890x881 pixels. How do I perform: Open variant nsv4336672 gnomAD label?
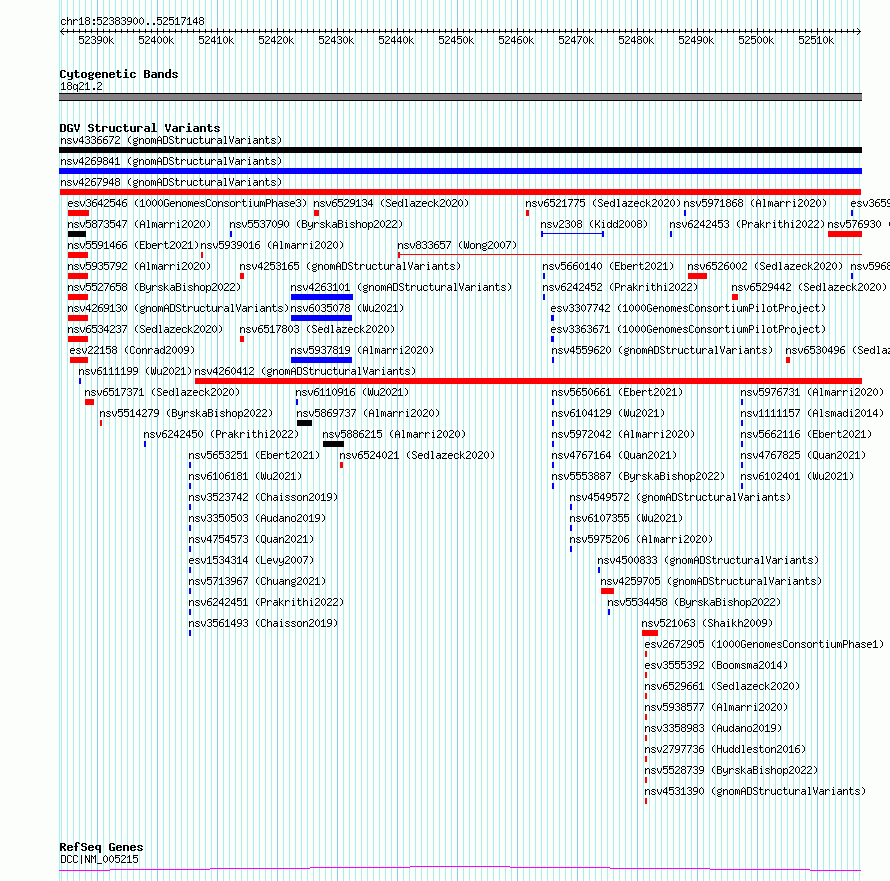coord(171,140)
